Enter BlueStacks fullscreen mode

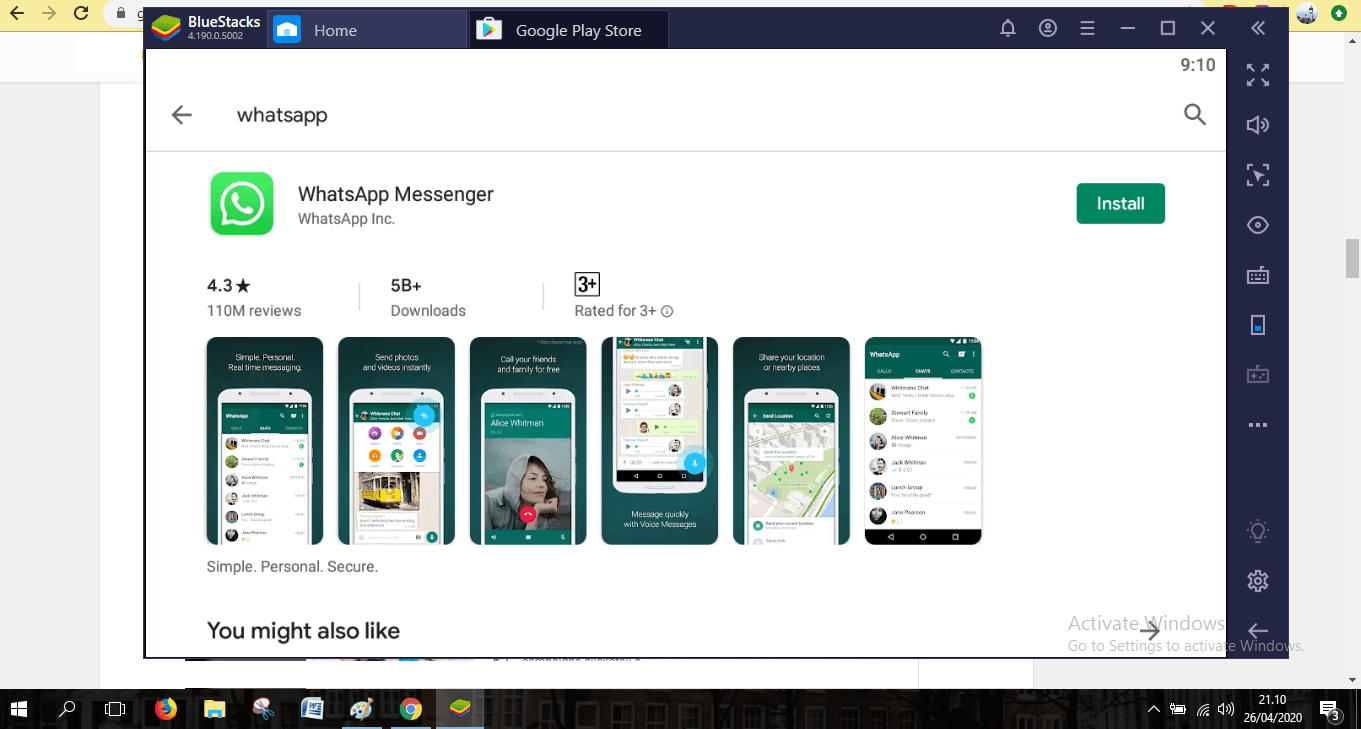pyautogui.click(x=1258, y=75)
